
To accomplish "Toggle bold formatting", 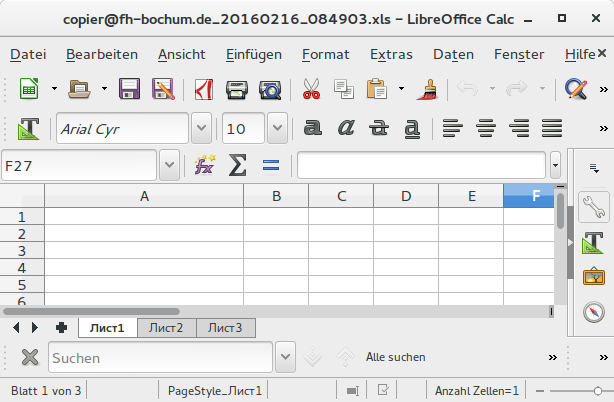I will 313,128.
